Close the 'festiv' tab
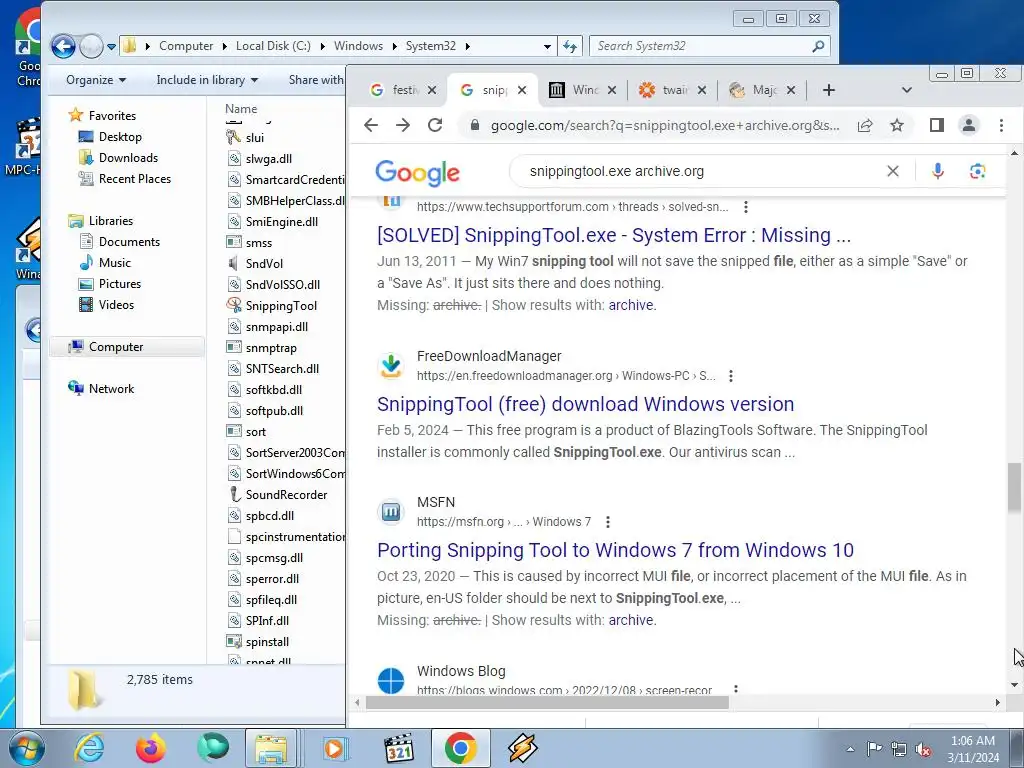The image size is (1024, 768). click(x=432, y=90)
